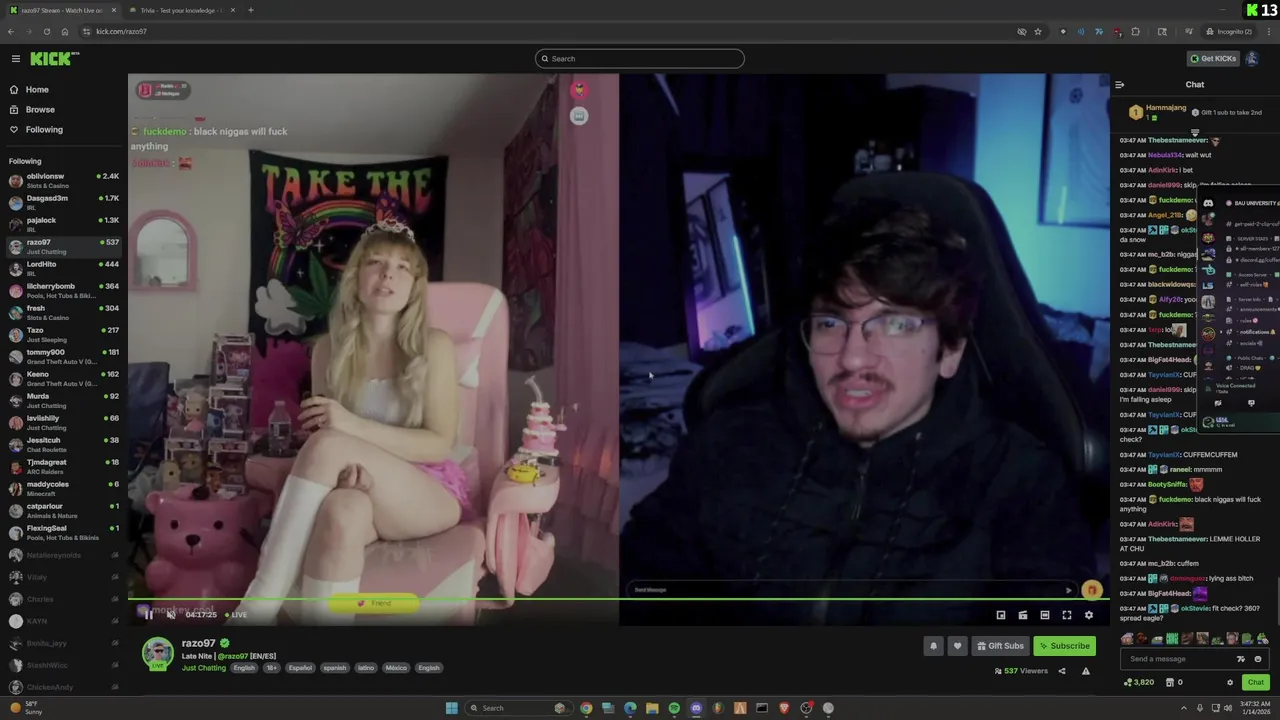Open chat settings gear
This screenshot has width=1280, height=720.
(1230, 683)
